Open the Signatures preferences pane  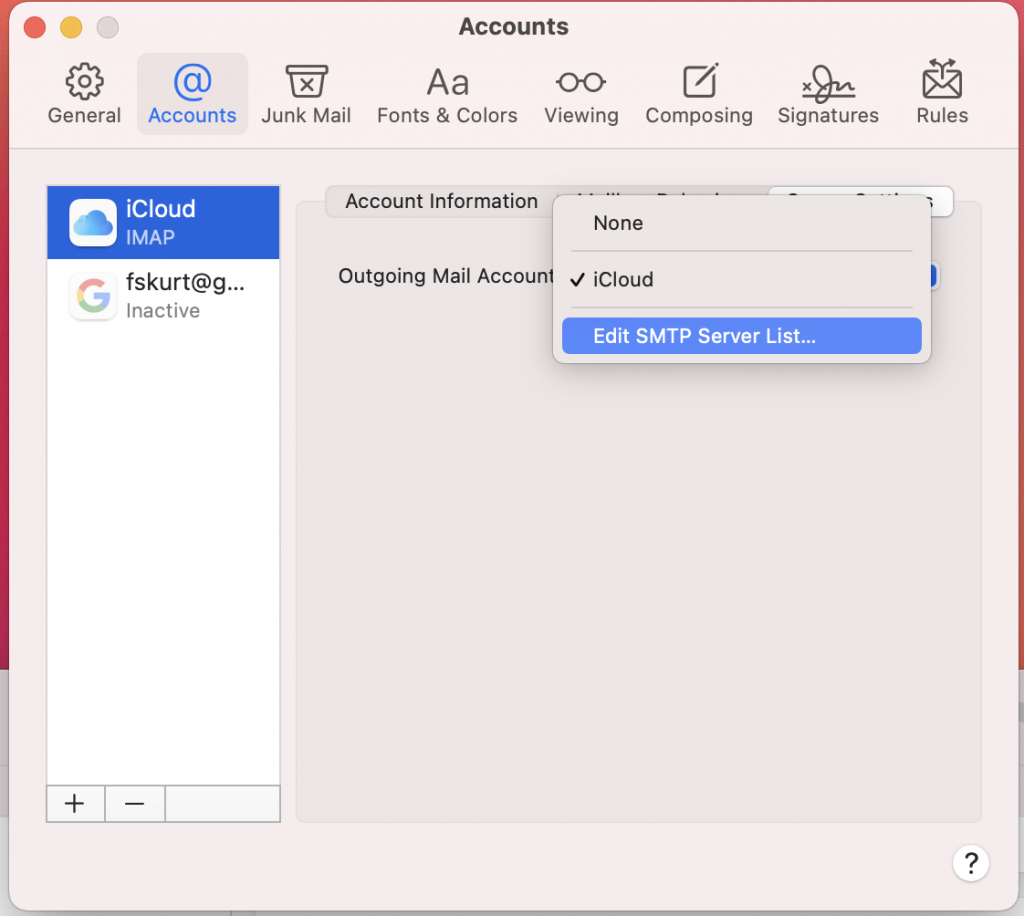[828, 94]
